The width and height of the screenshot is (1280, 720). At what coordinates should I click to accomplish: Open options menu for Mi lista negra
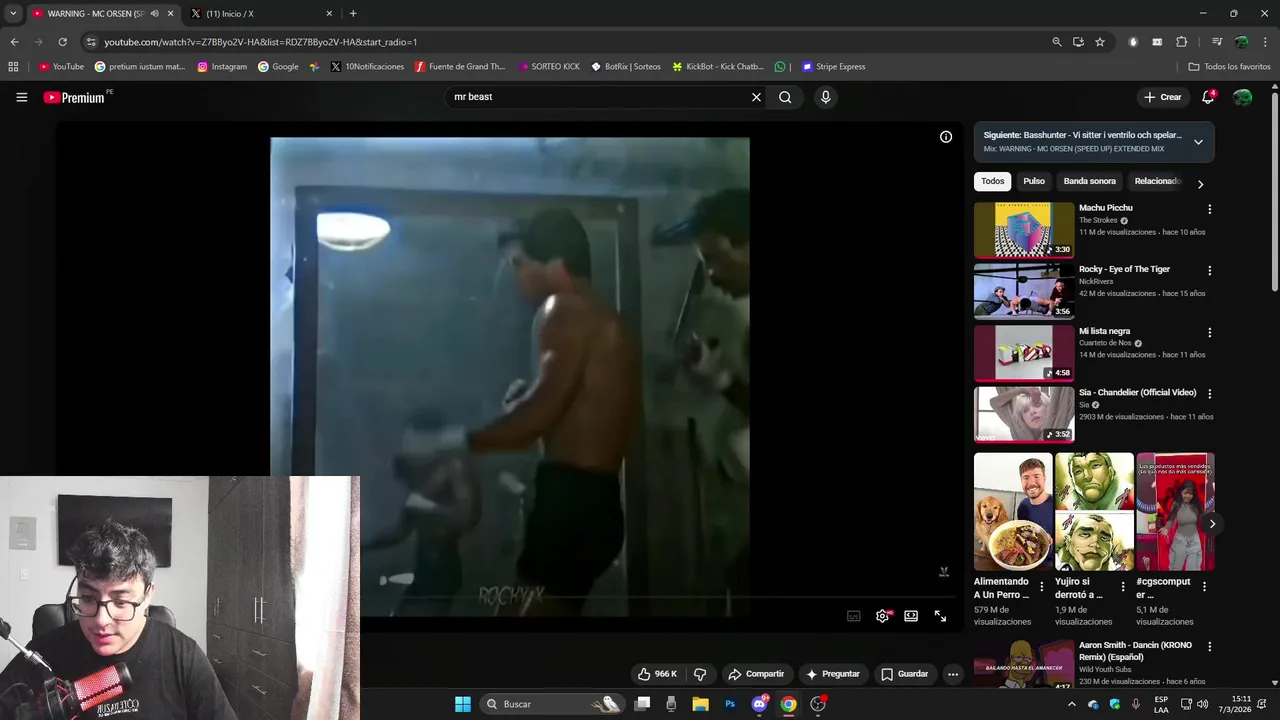click(x=1209, y=332)
